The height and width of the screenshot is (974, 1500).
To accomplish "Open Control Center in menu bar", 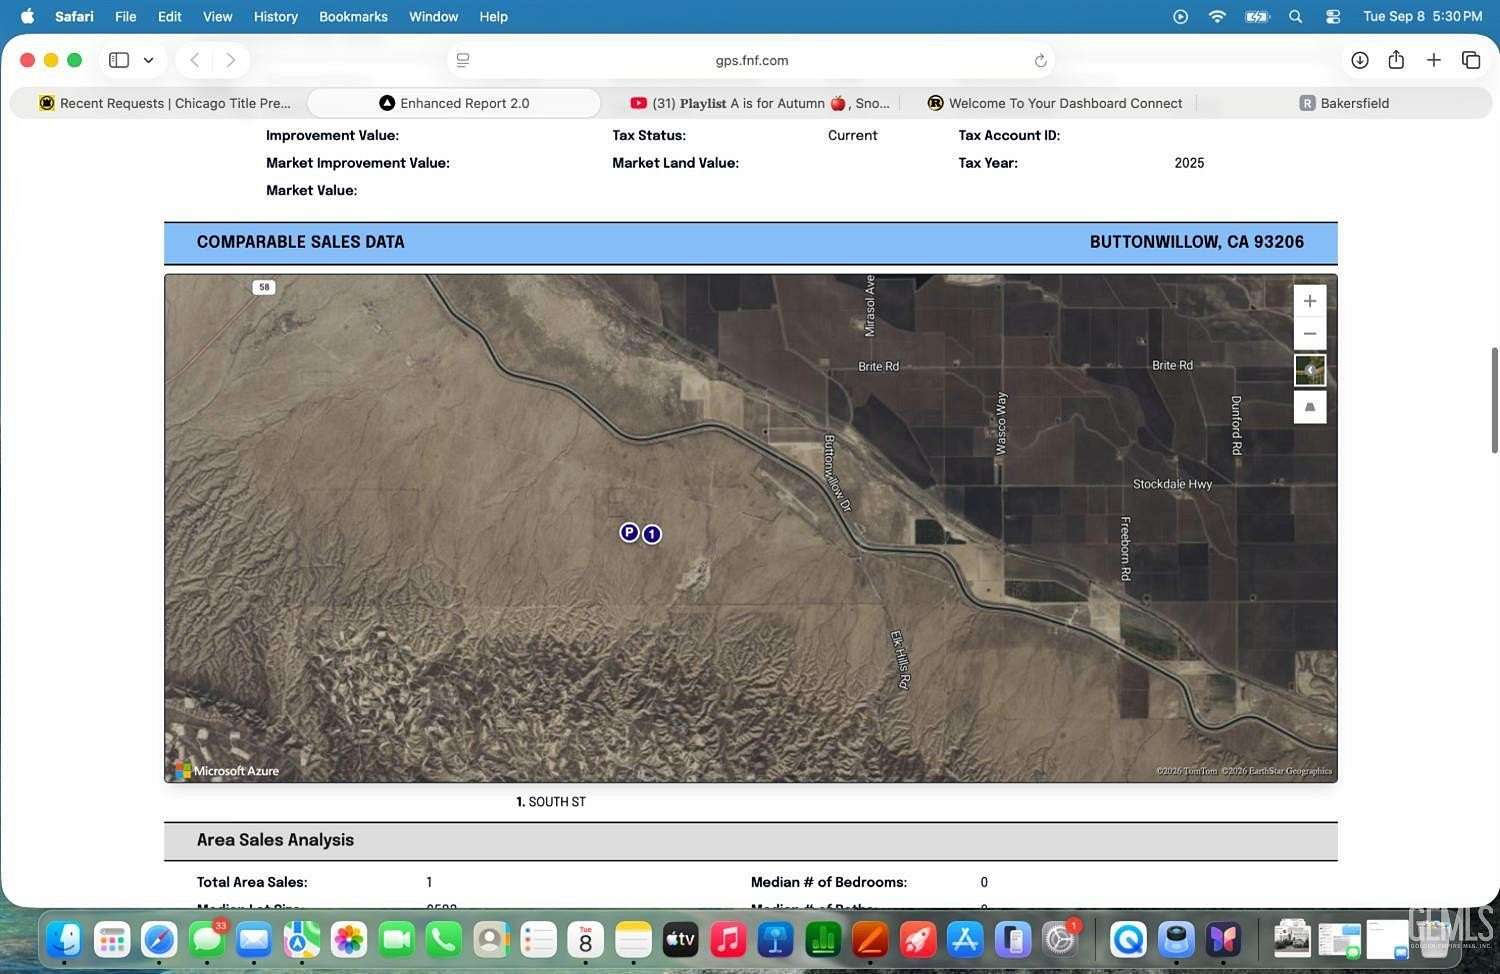I will tap(1333, 16).
